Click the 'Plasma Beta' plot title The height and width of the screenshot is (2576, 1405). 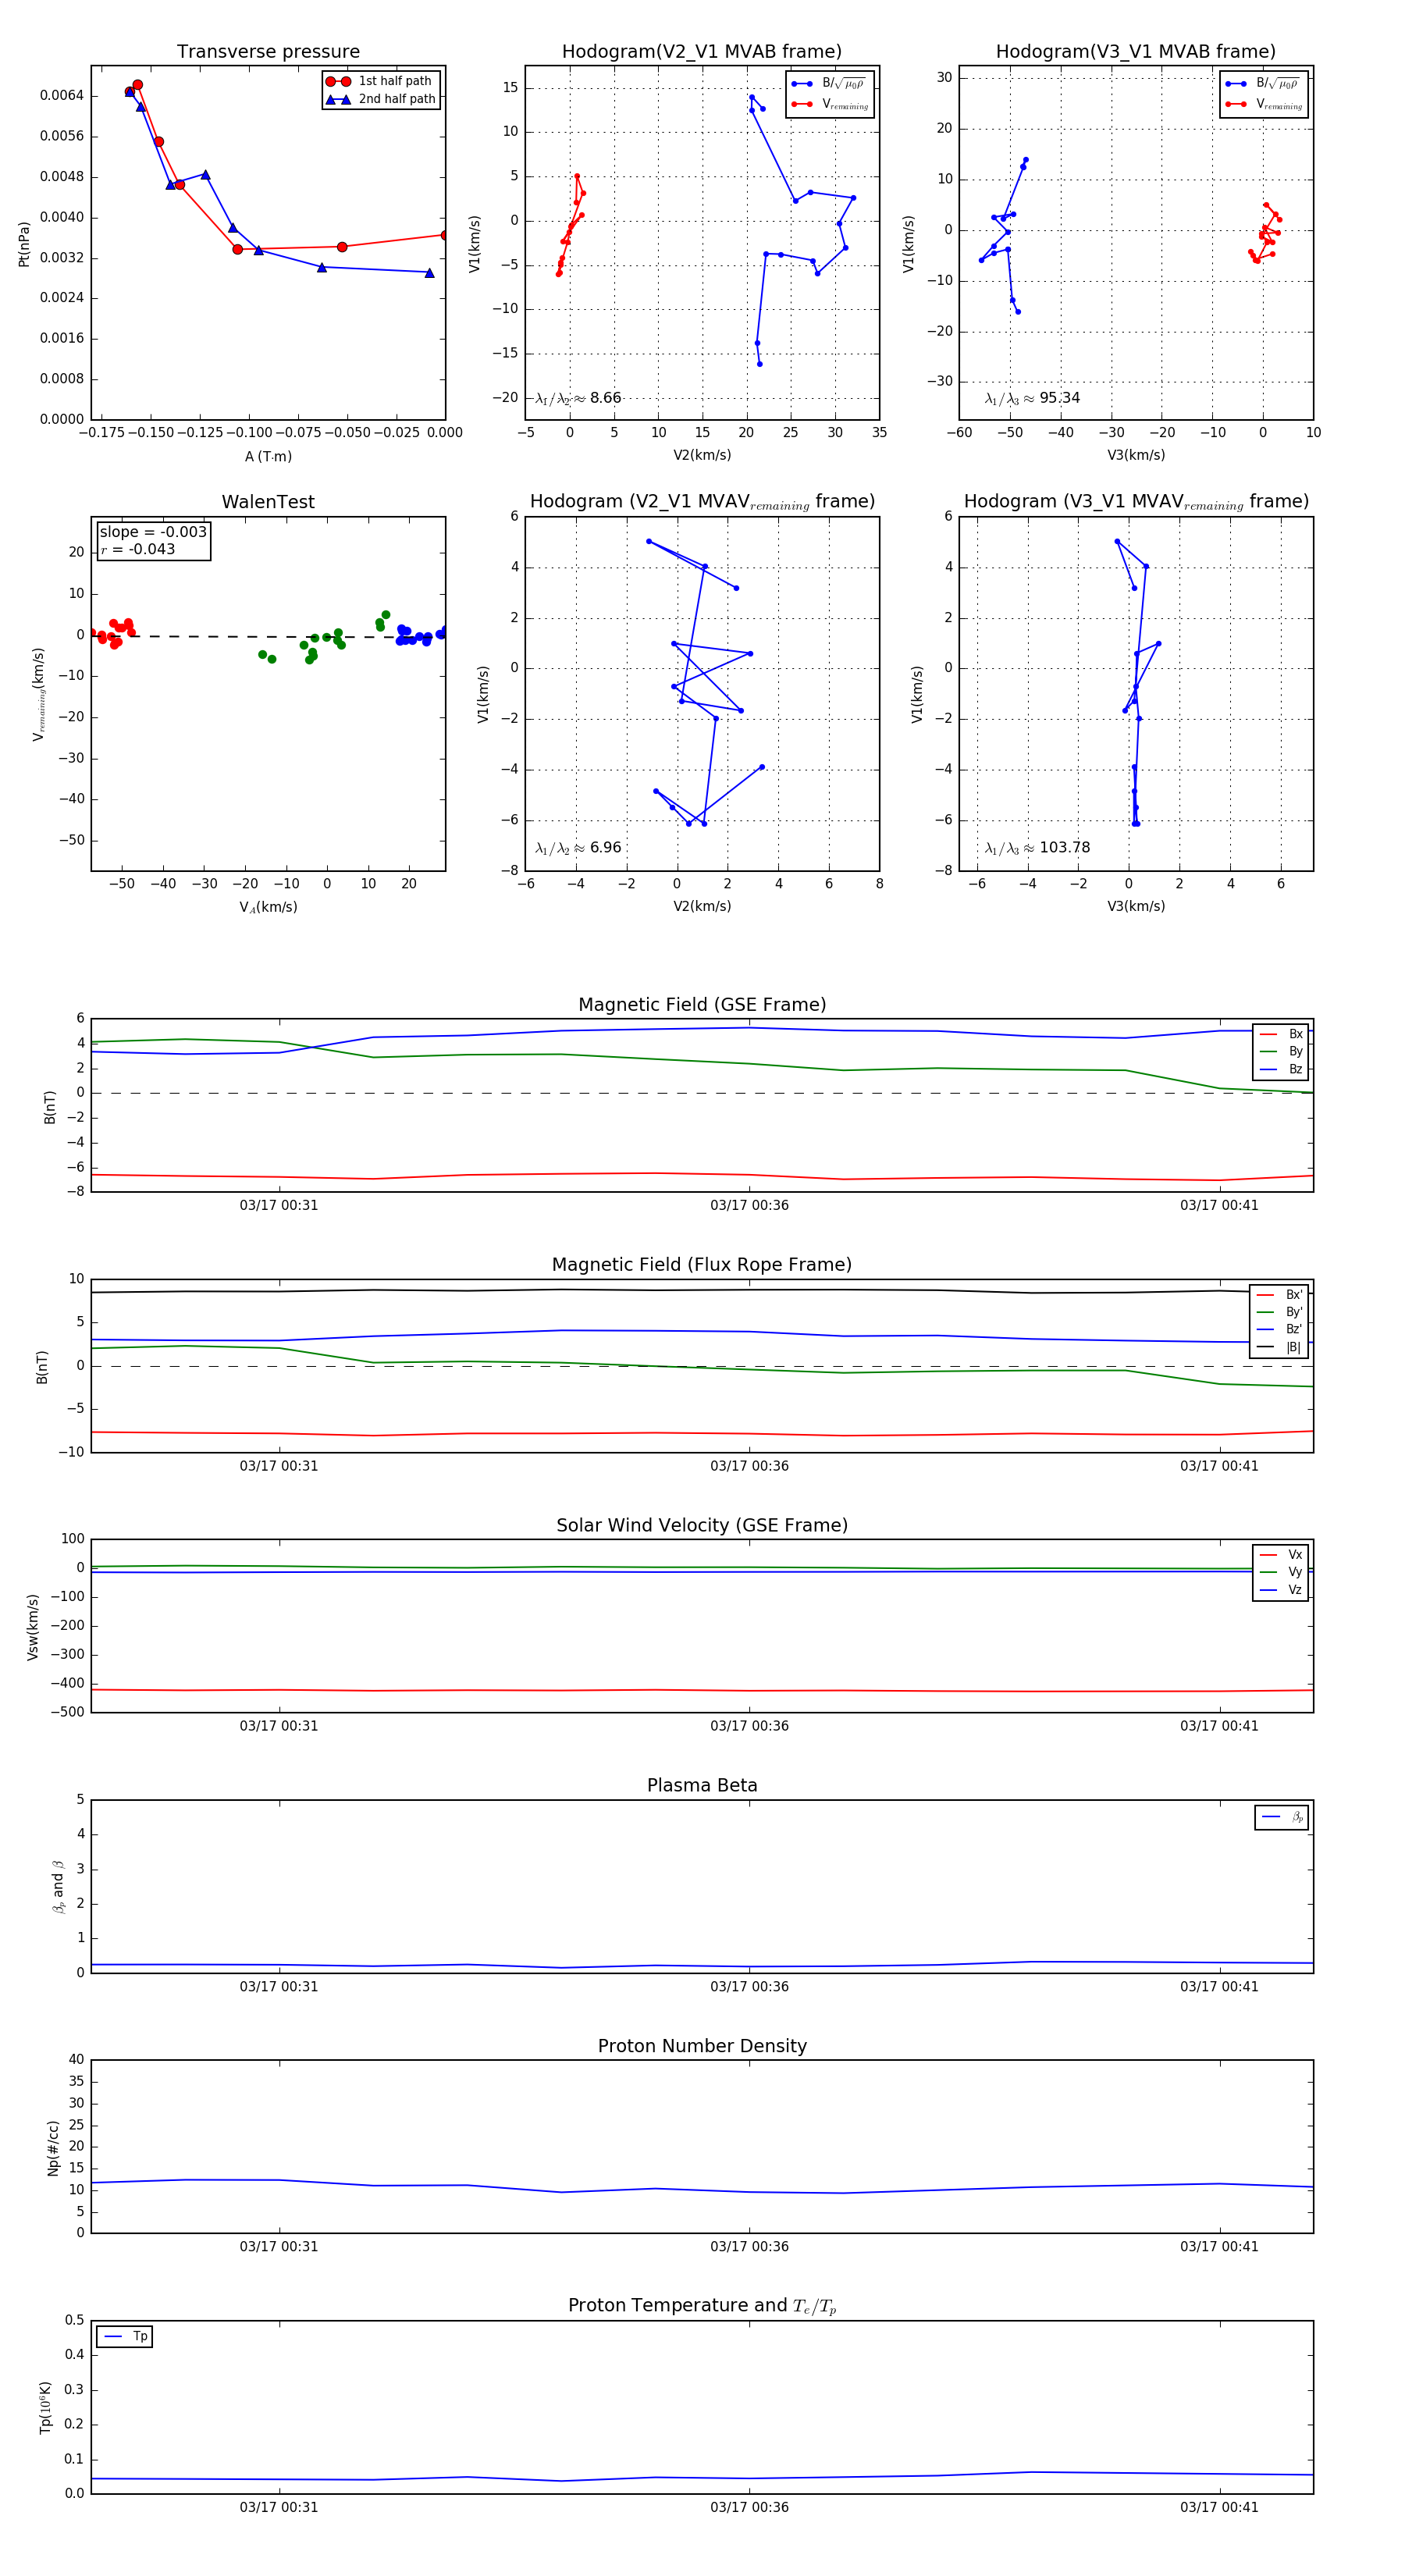point(702,1786)
